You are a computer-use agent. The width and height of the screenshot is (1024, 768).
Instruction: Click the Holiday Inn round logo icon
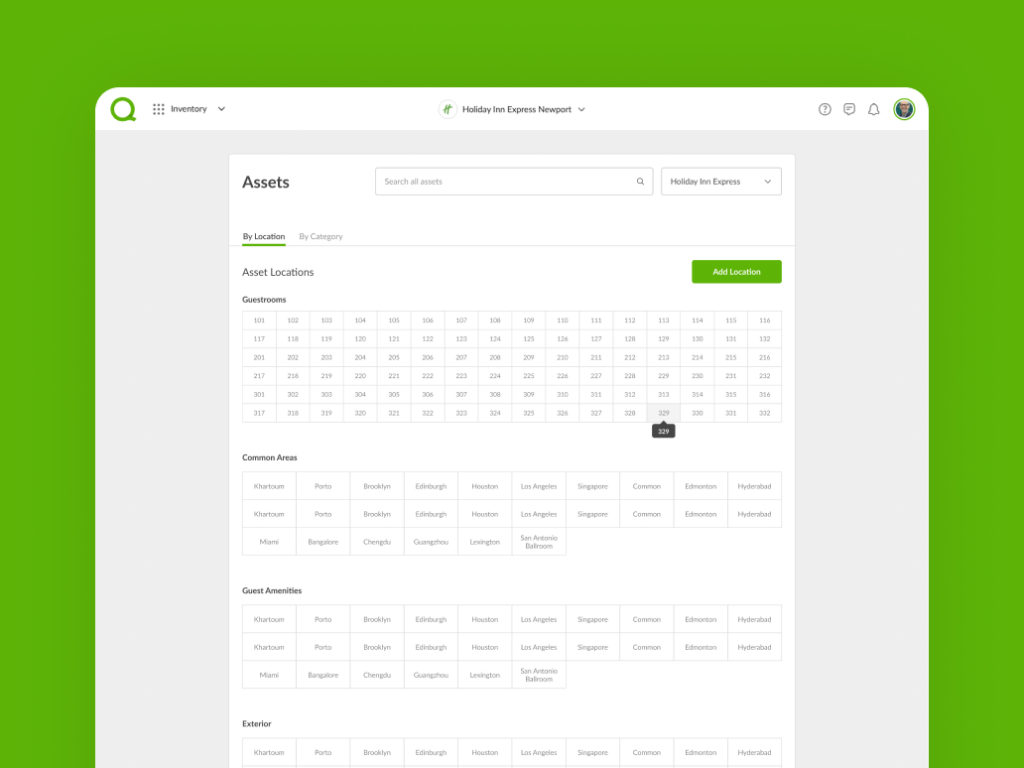click(447, 109)
